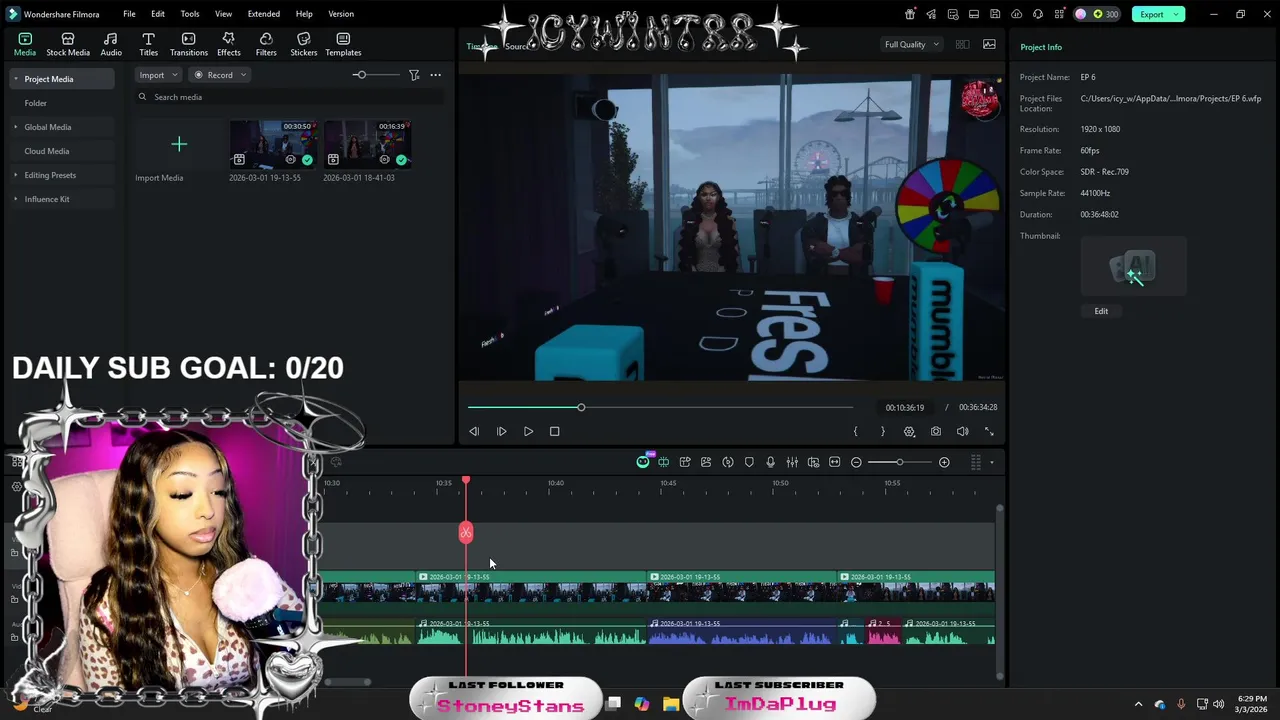Adjust the media thumbnail size slider

pyautogui.click(x=374, y=75)
